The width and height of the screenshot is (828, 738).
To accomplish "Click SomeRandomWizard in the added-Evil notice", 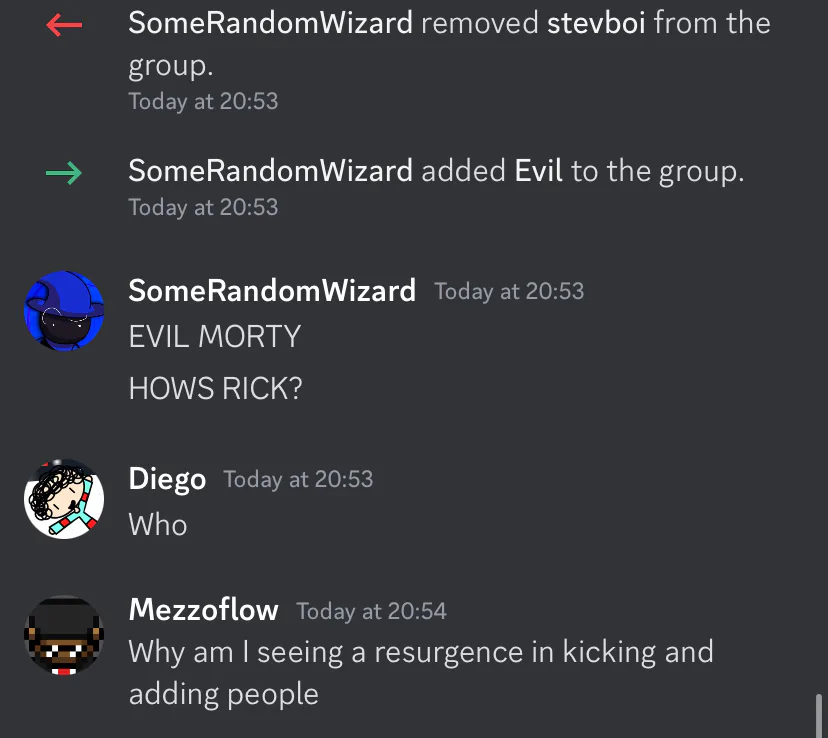I will tap(270, 171).
